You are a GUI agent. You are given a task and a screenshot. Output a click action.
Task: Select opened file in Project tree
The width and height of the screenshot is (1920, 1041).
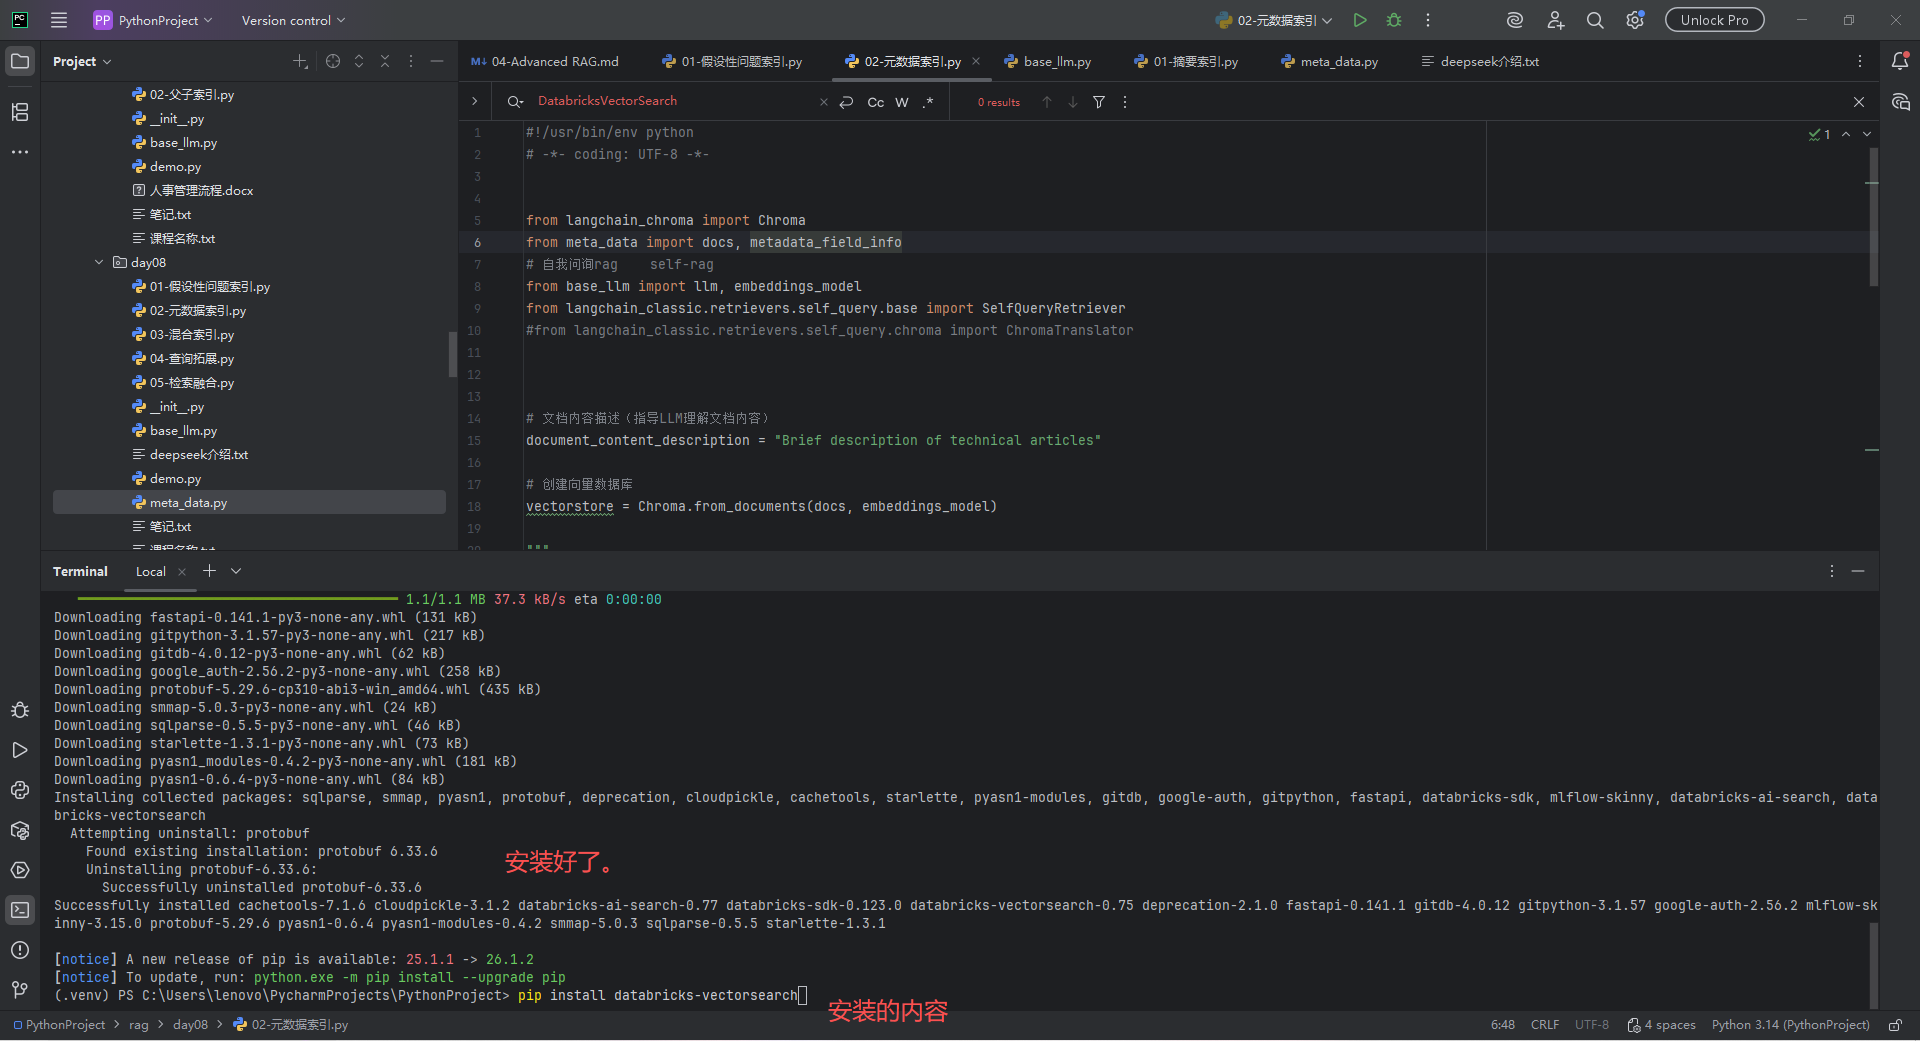pos(333,62)
